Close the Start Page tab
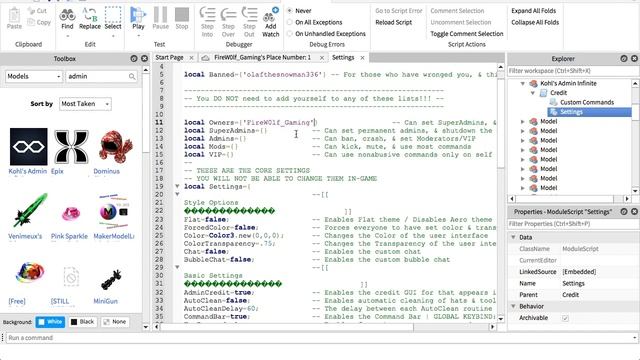Viewport: 640px width, 360px height. [191, 58]
